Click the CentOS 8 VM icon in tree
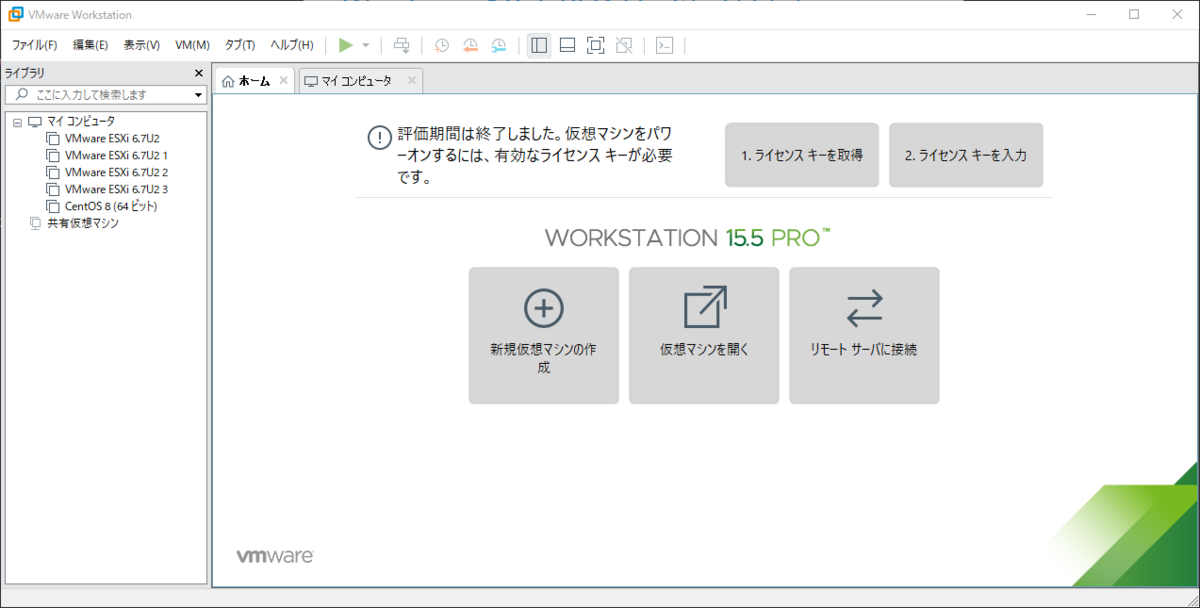This screenshot has height=608, width=1200. [53, 206]
